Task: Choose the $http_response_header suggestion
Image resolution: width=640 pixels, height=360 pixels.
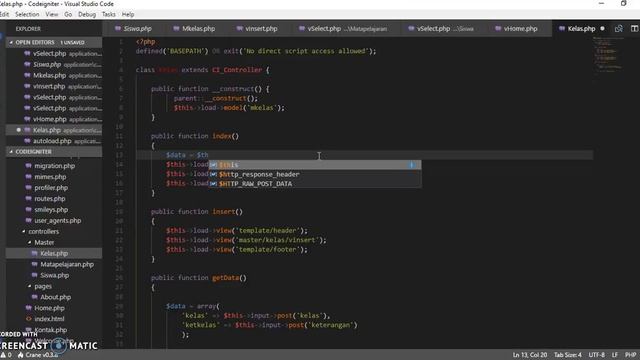Action: point(315,174)
